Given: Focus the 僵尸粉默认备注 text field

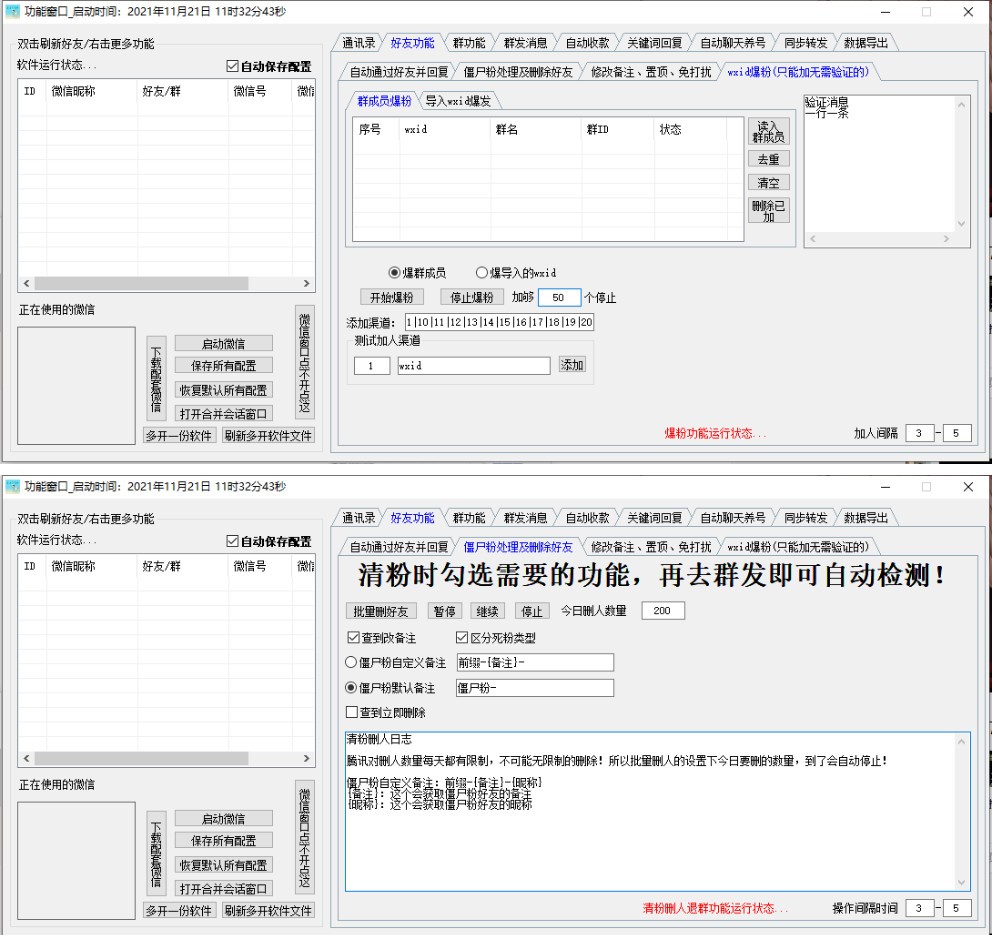Looking at the screenshot, I should pyautogui.click(x=535, y=688).
